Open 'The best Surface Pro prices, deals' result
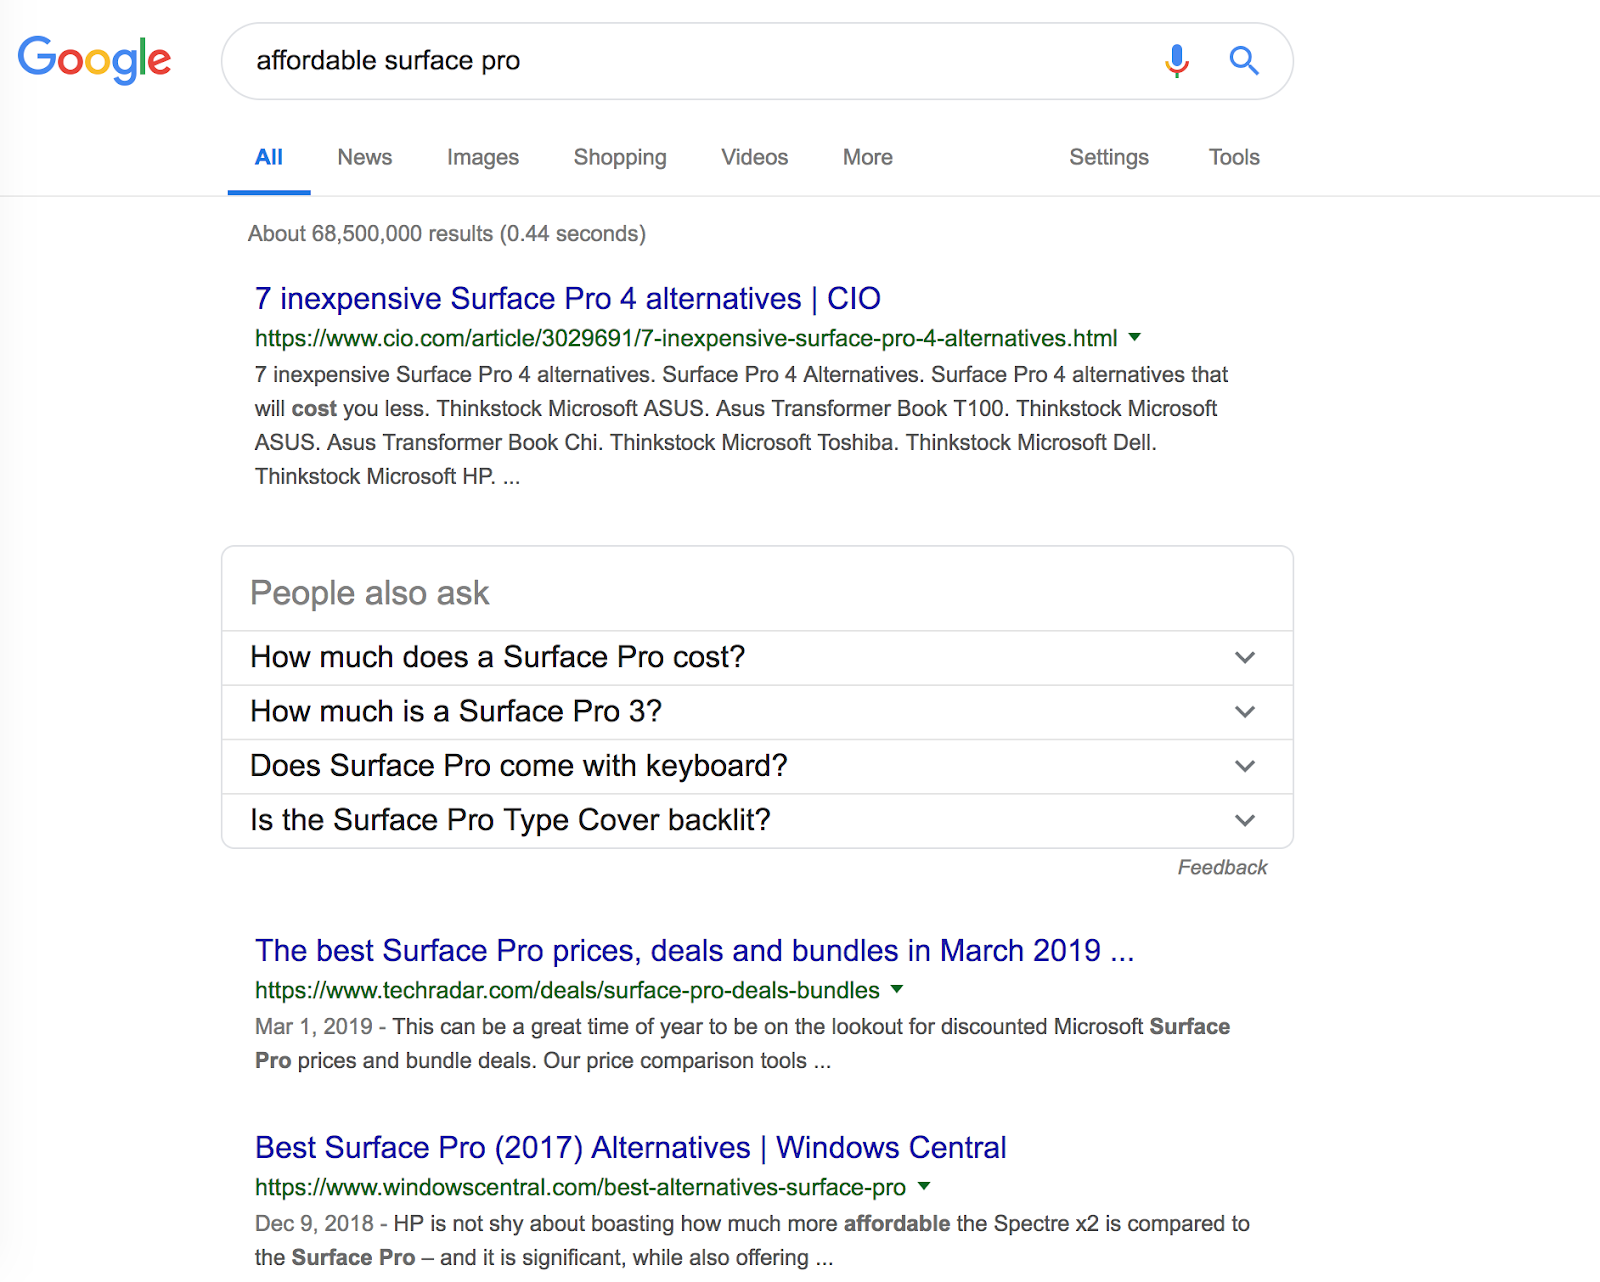 pyautogui.click(x=695, y=950)
